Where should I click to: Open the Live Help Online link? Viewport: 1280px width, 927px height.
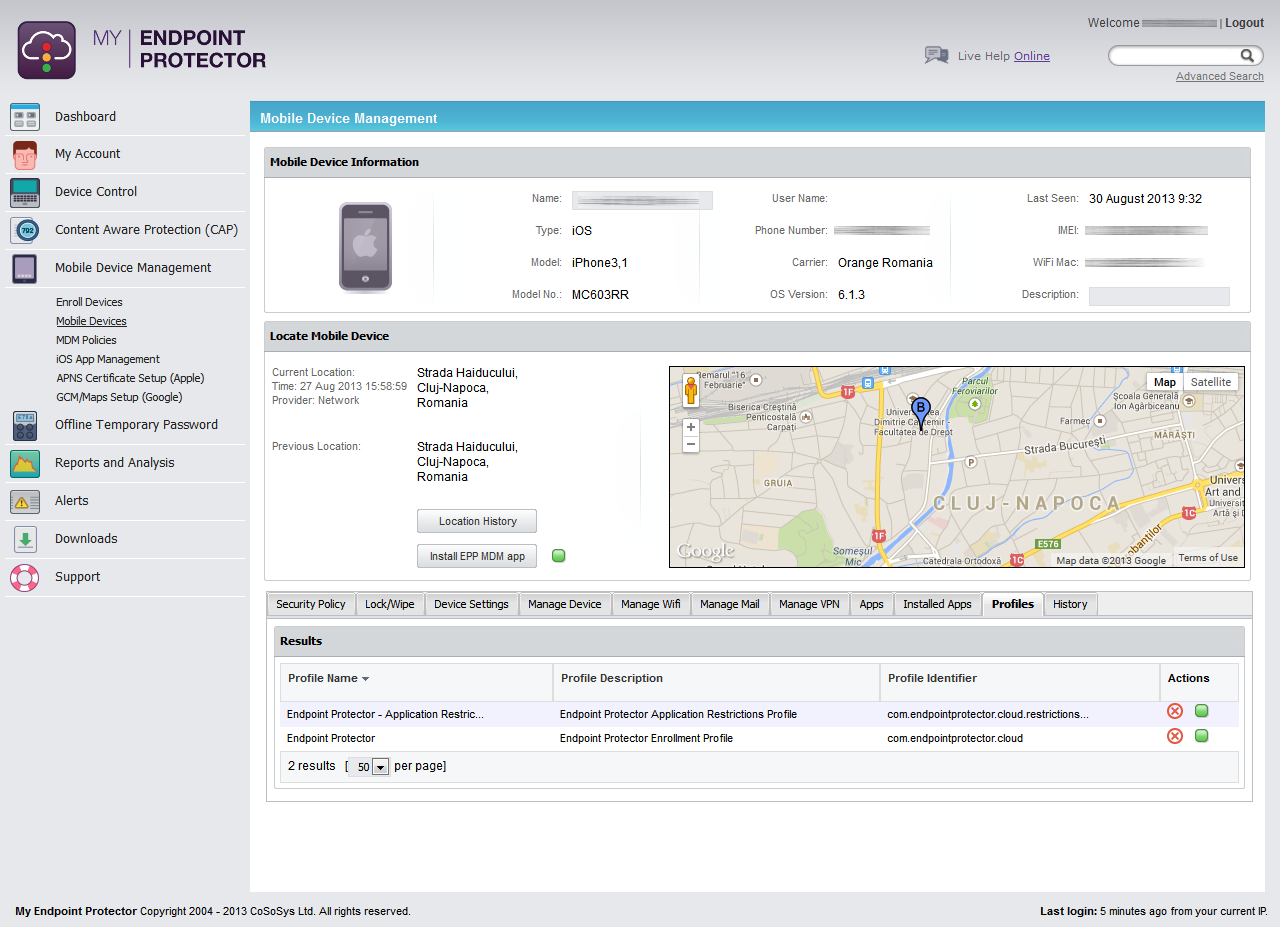tap(1032, 56)
